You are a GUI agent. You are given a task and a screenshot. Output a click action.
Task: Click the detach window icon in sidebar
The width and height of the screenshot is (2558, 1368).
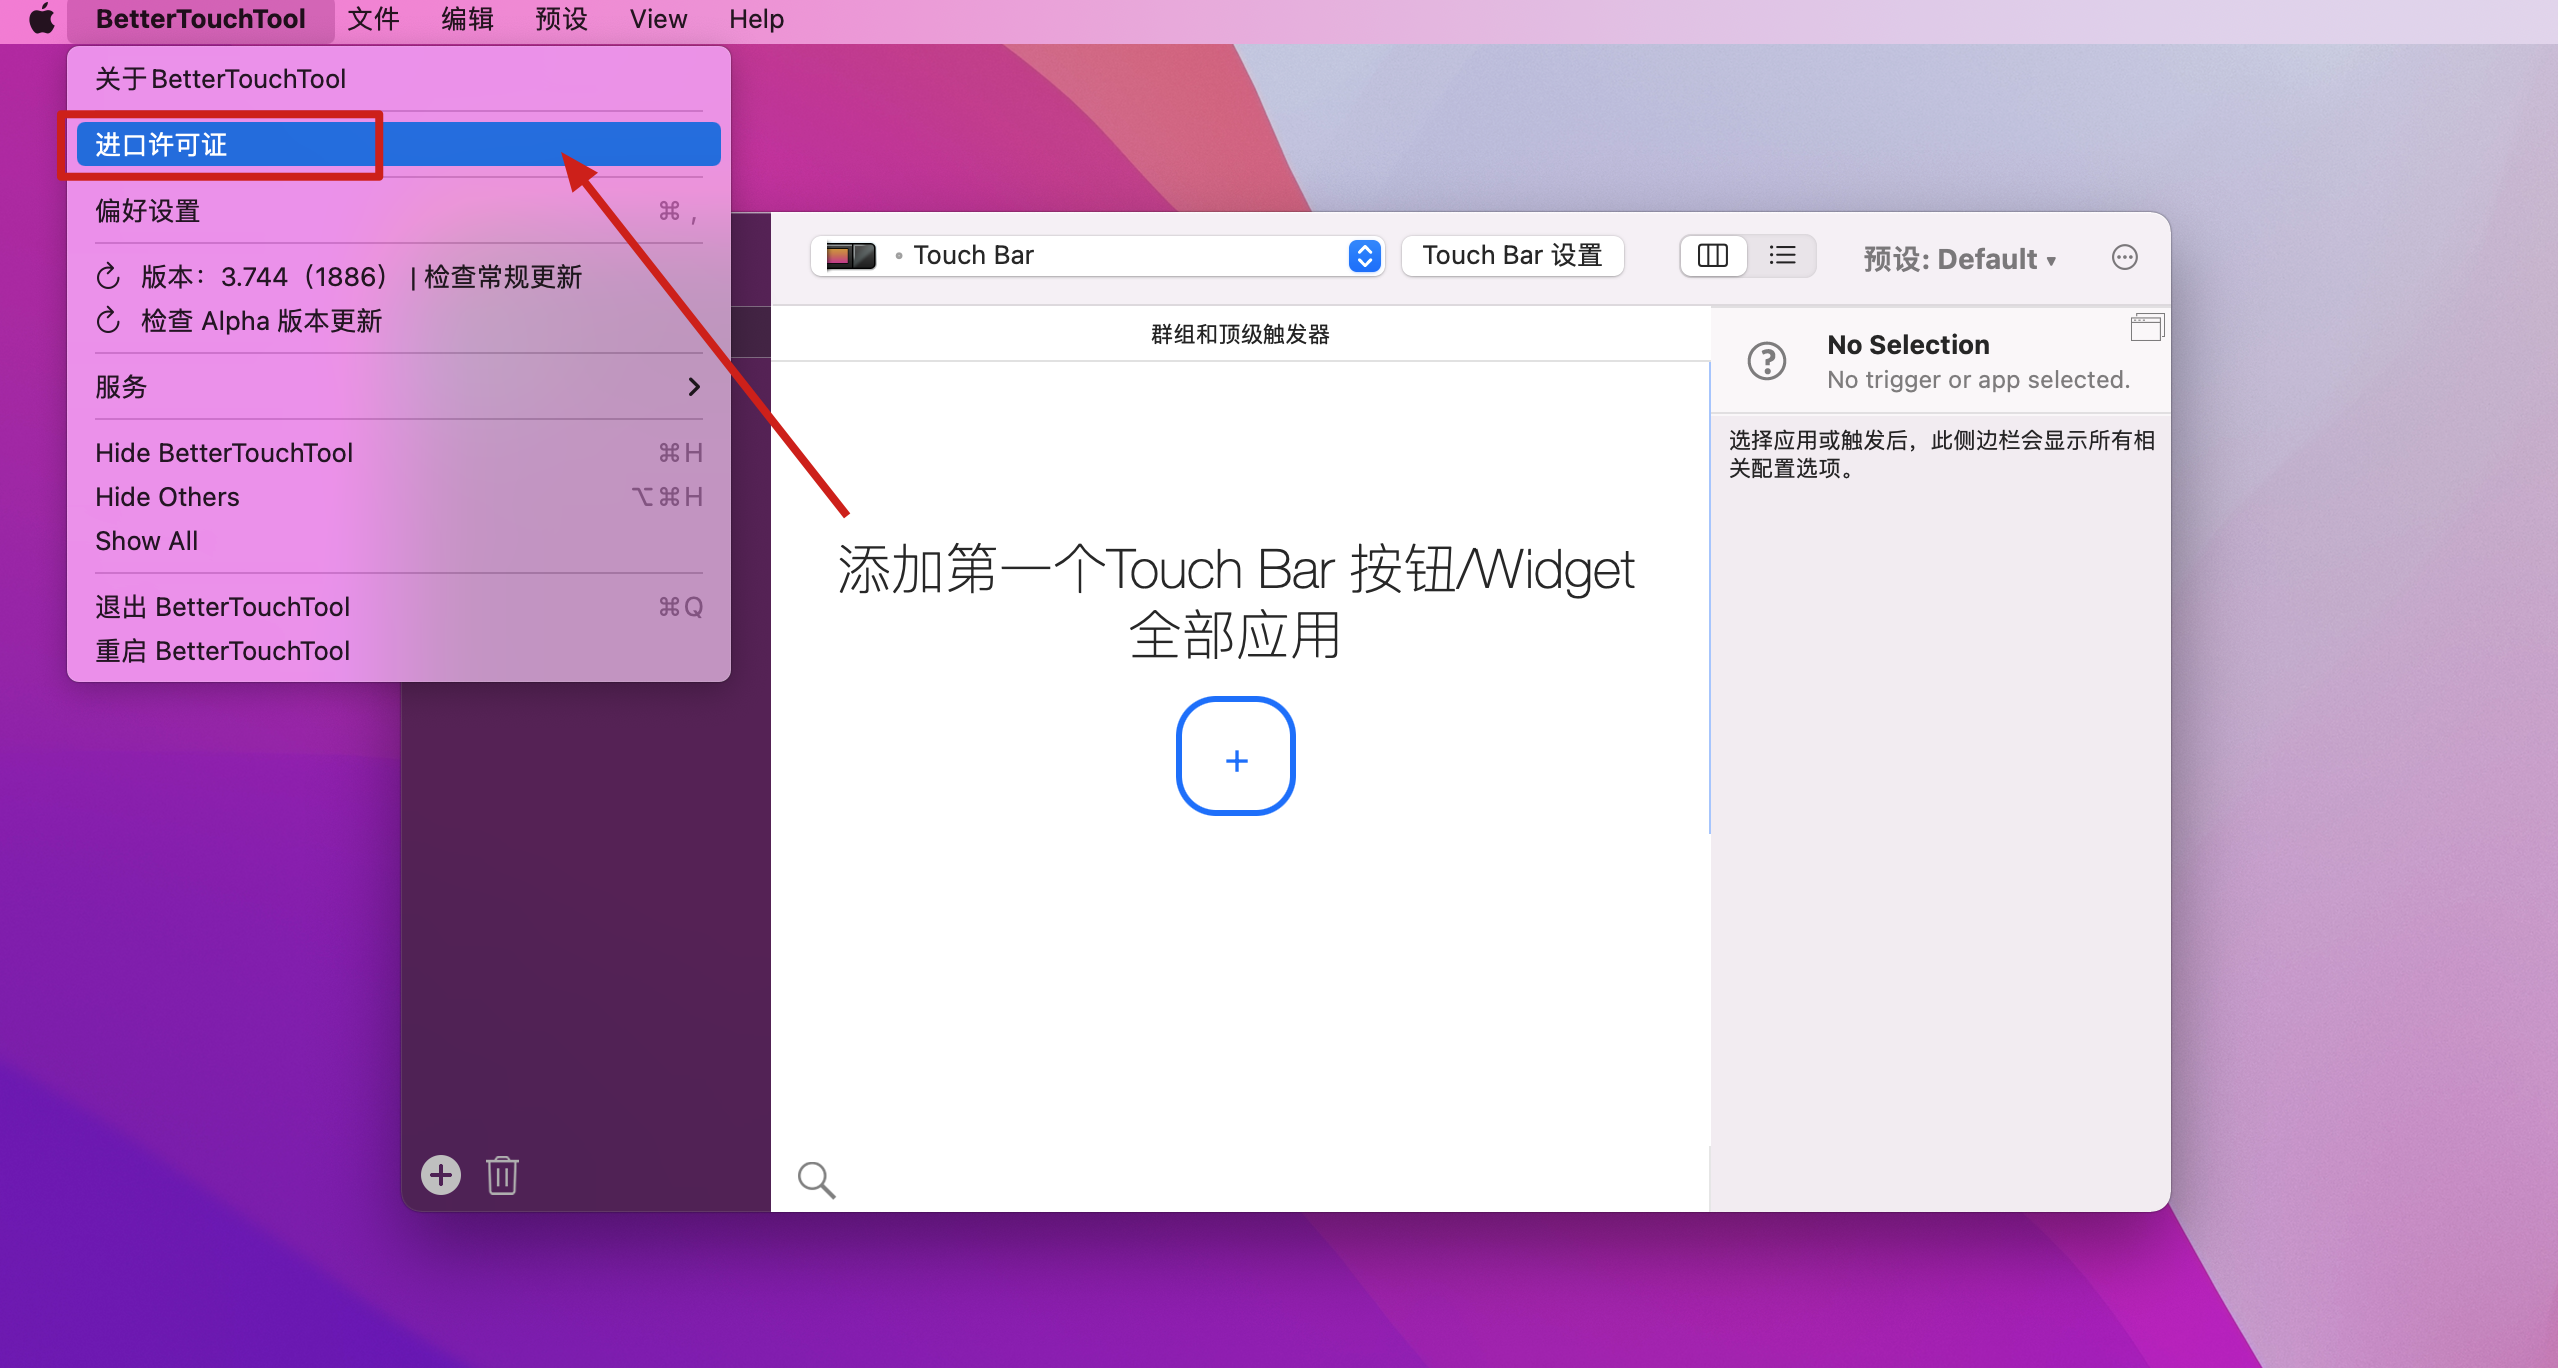2146,327
